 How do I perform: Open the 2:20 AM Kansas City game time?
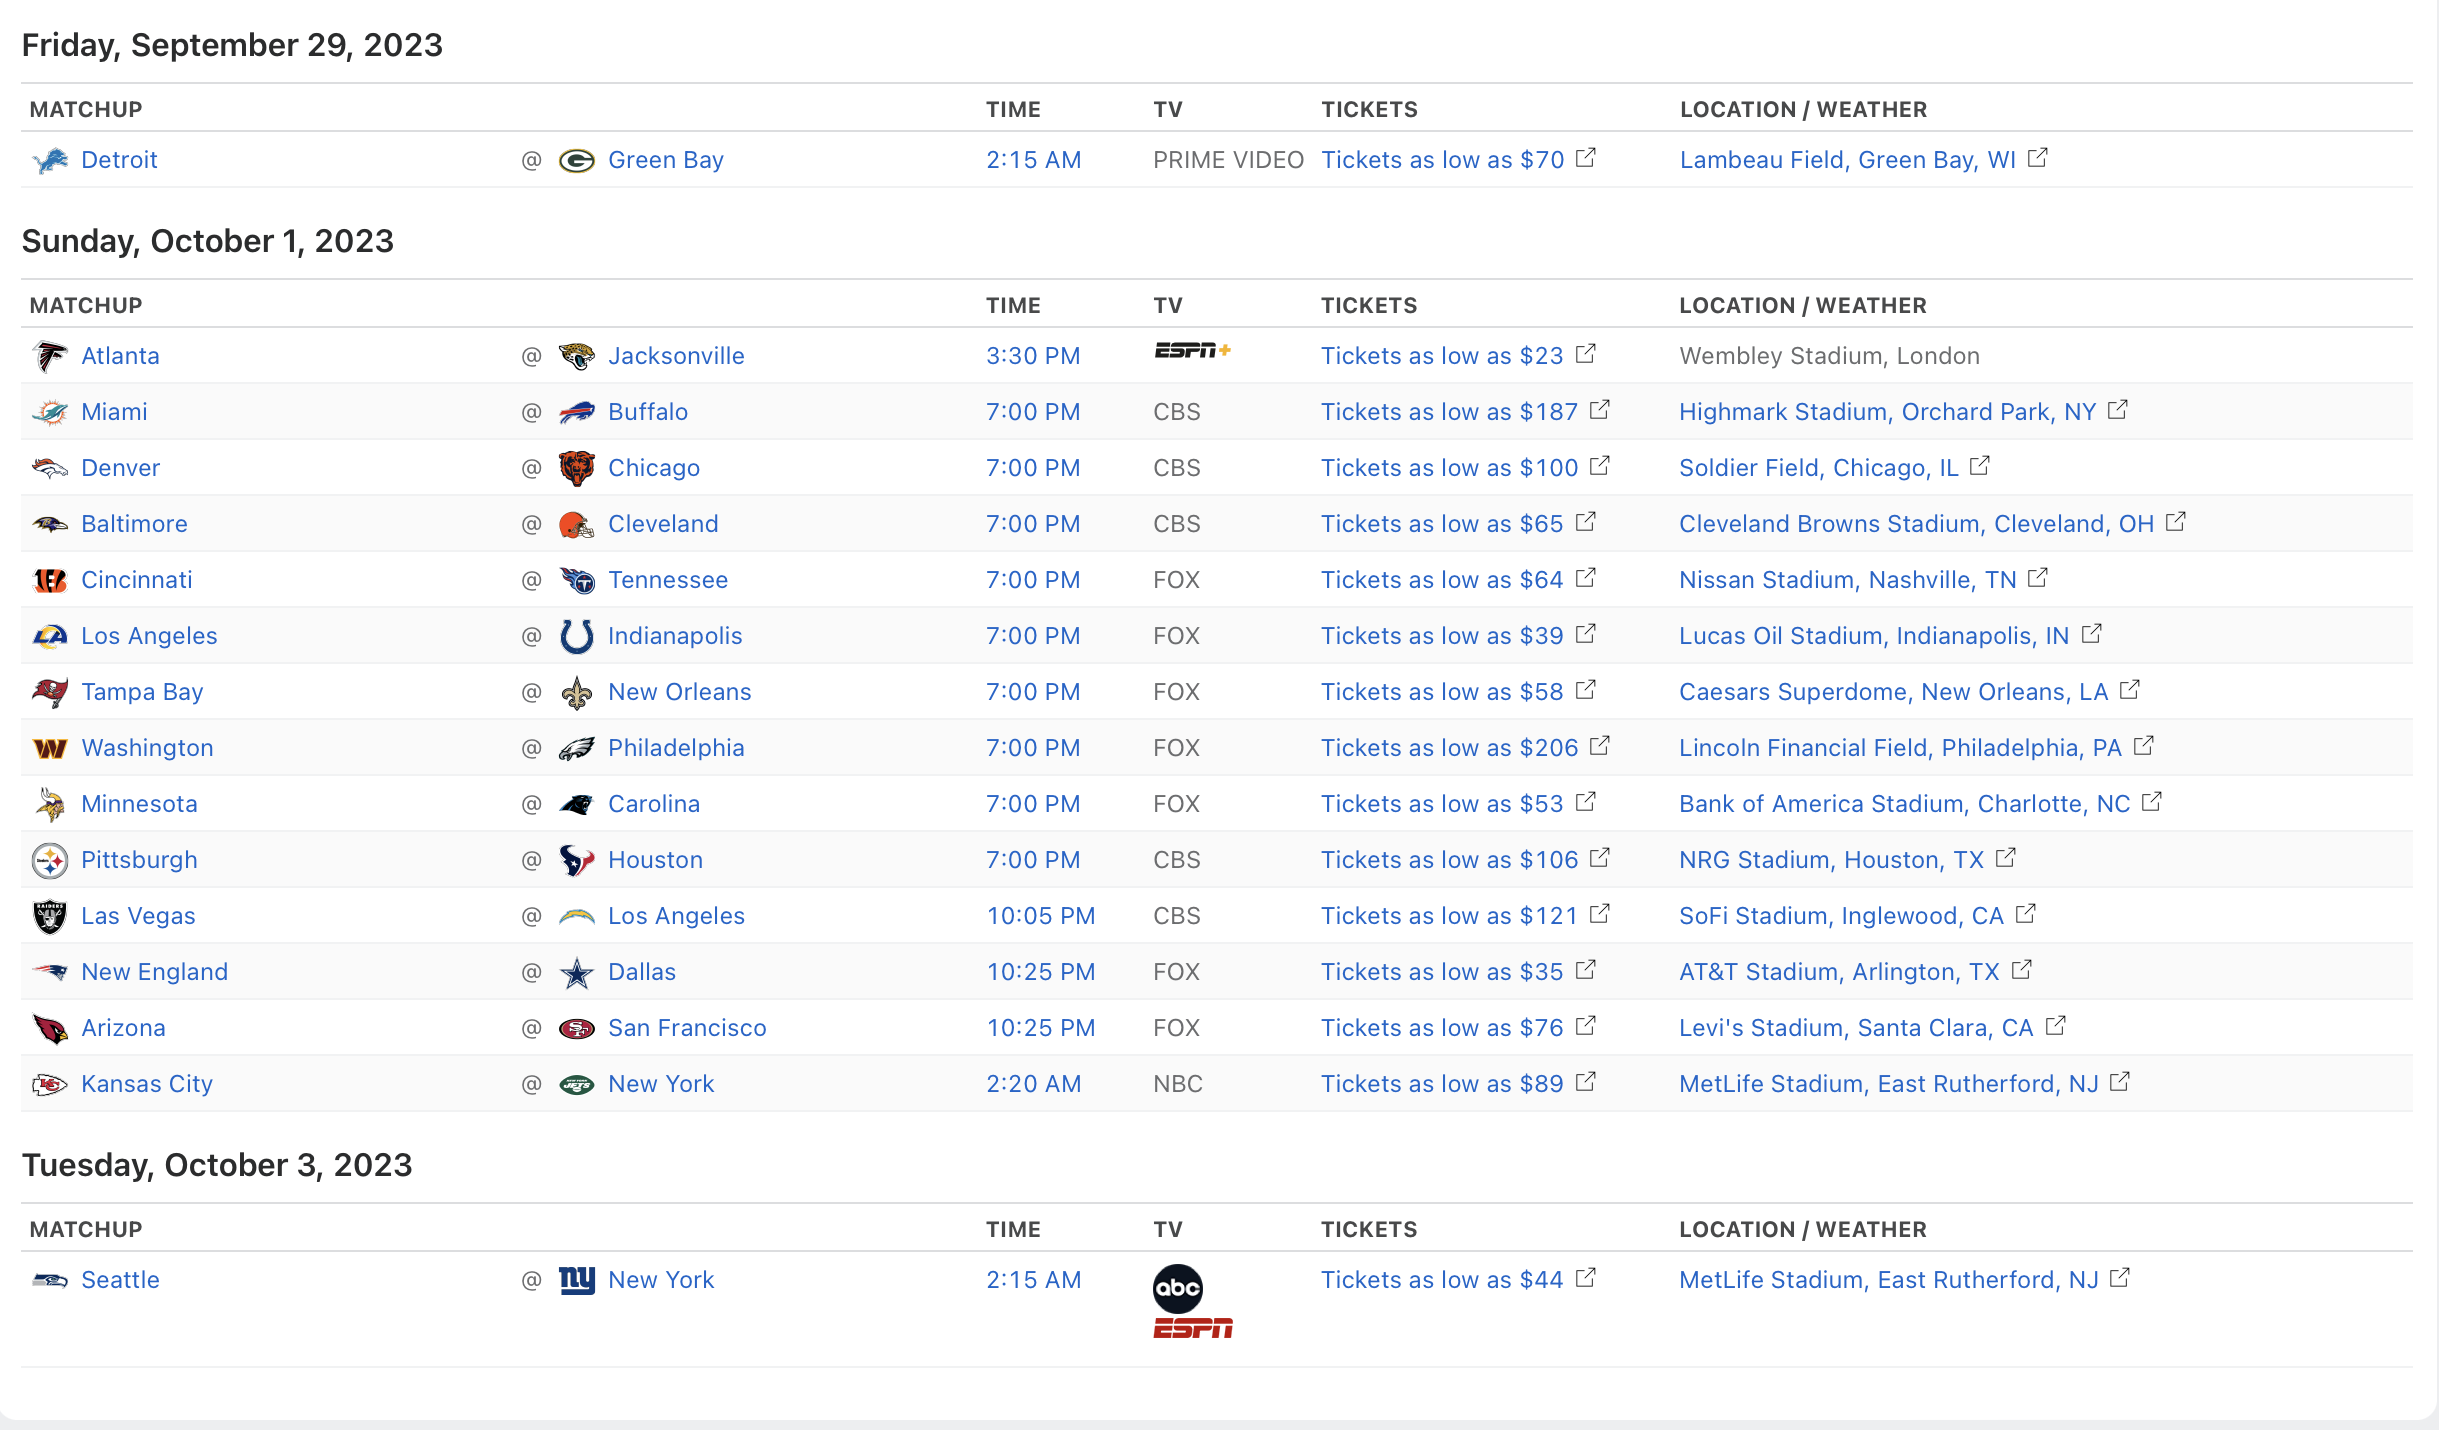click(1033, 1084)
